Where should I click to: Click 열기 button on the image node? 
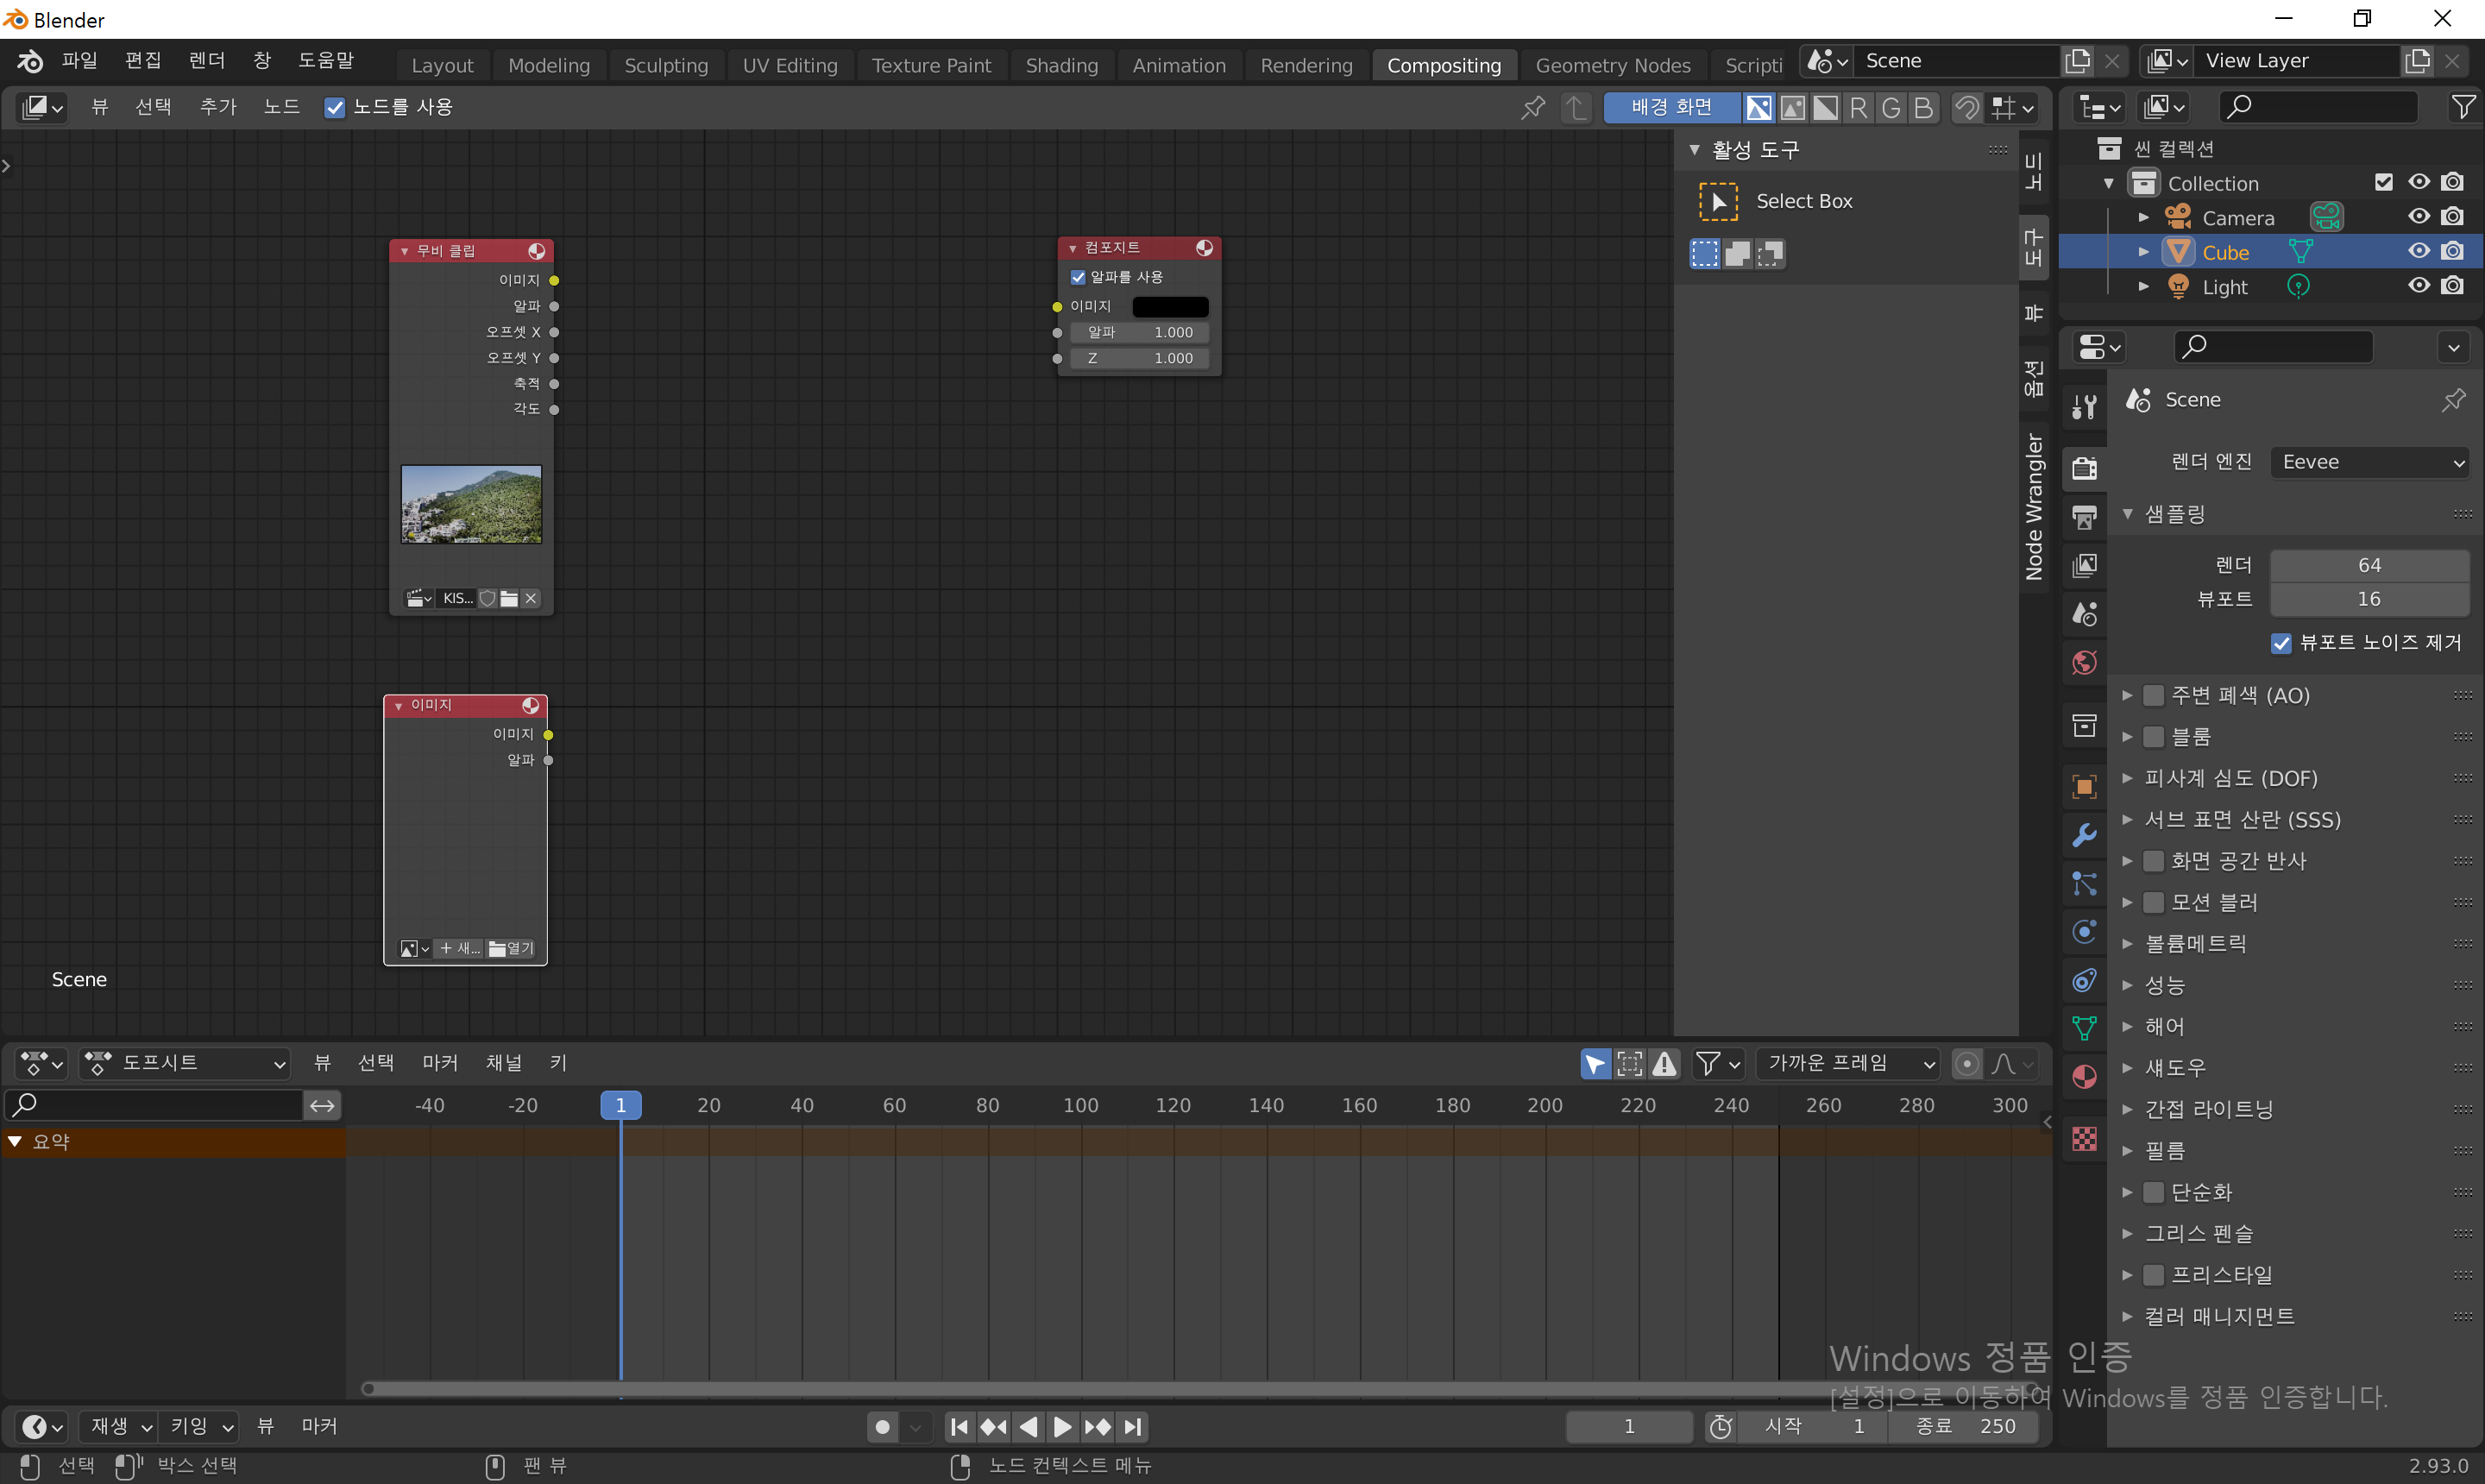click(512, 948)
